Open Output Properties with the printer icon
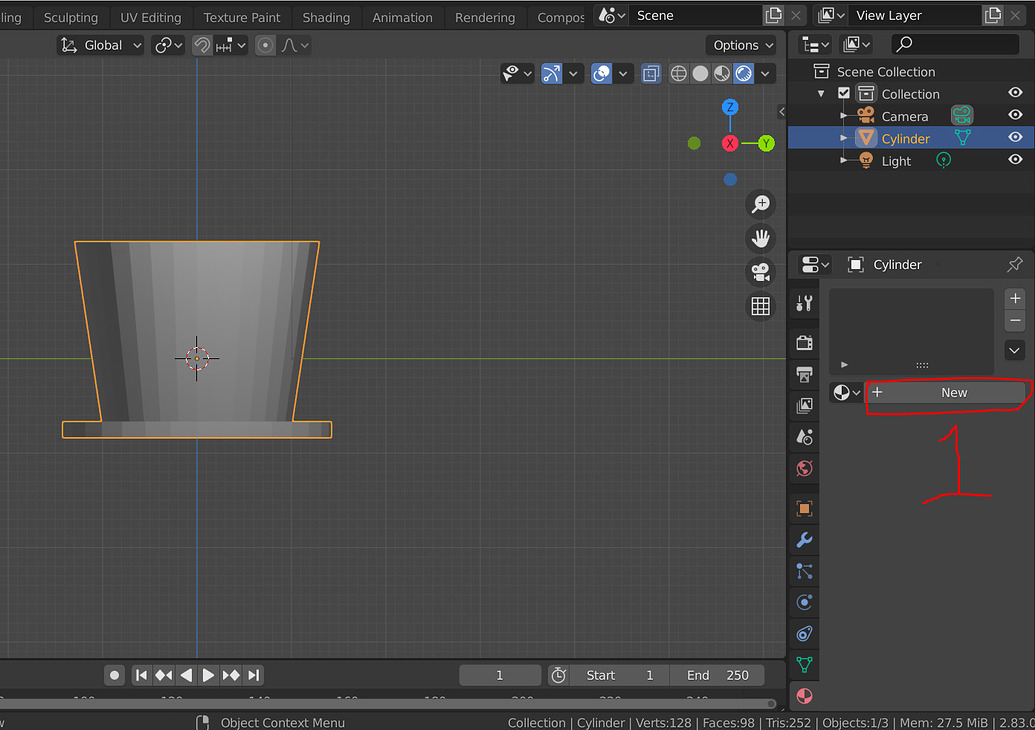This screenshot has width=1035, height=730. point(804,374)
